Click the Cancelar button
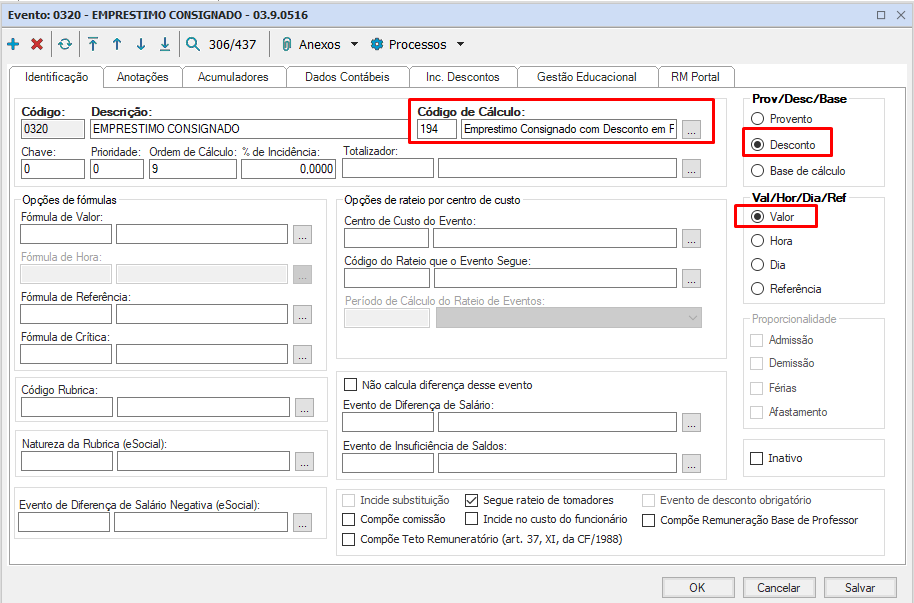Viewport: 914px width, 603px height. click(779, 587)
